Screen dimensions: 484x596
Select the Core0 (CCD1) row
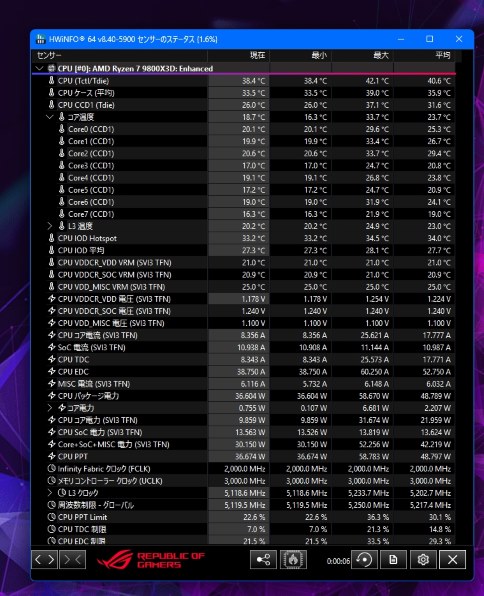click(244, 129)
